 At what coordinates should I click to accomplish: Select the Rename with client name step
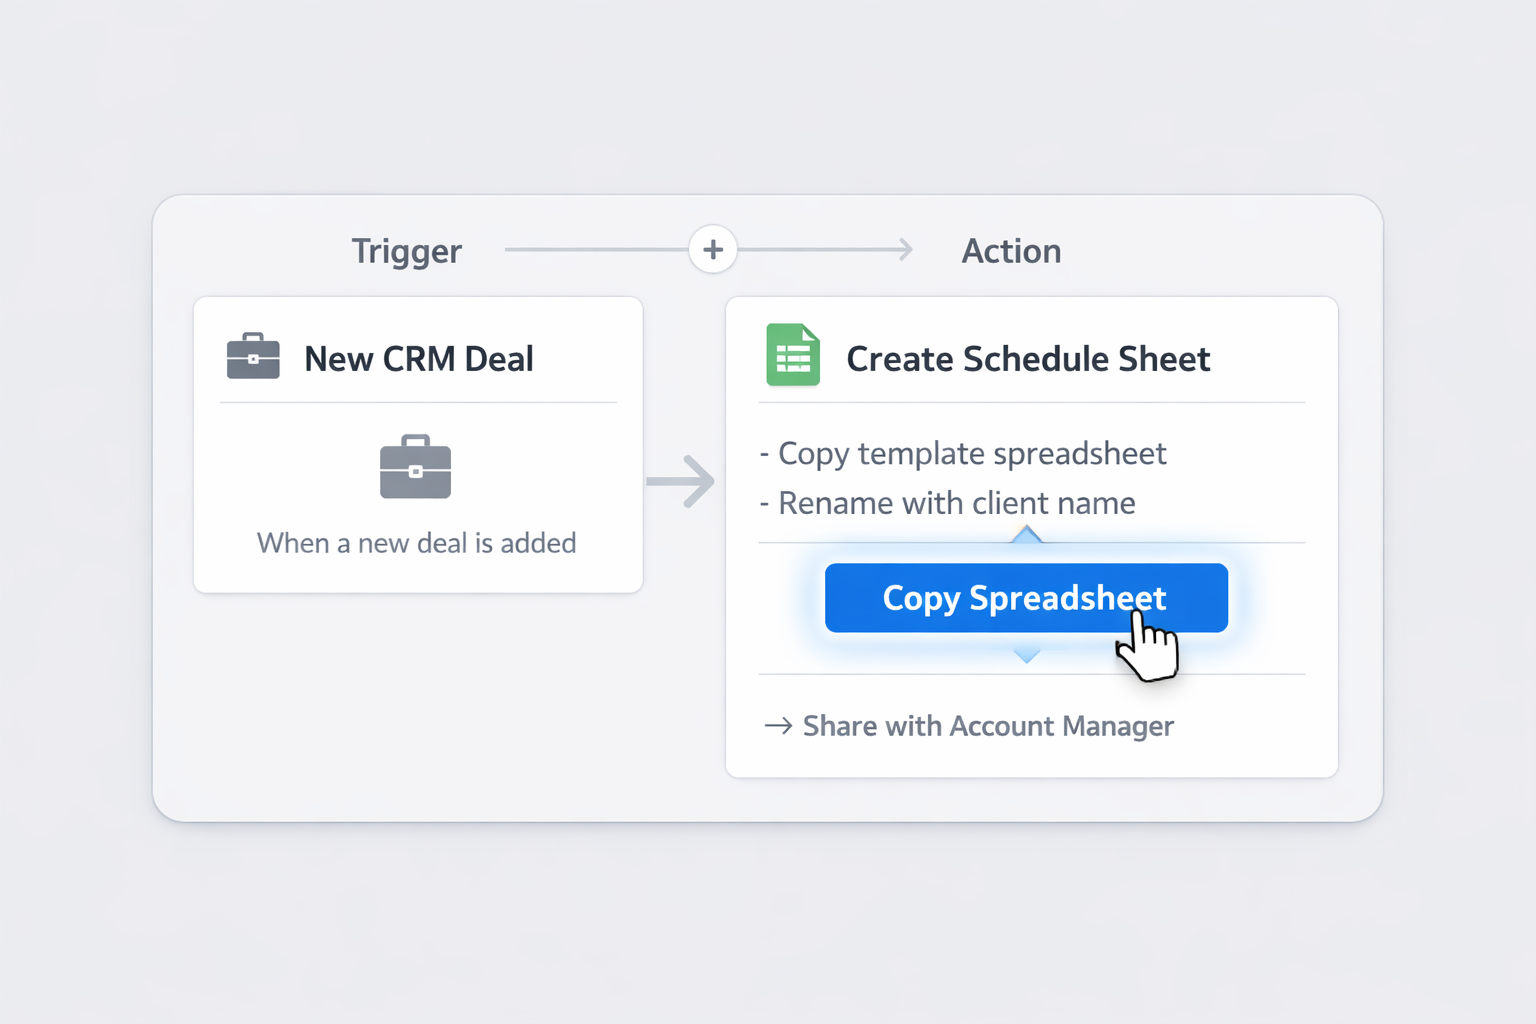click(947, 503)
